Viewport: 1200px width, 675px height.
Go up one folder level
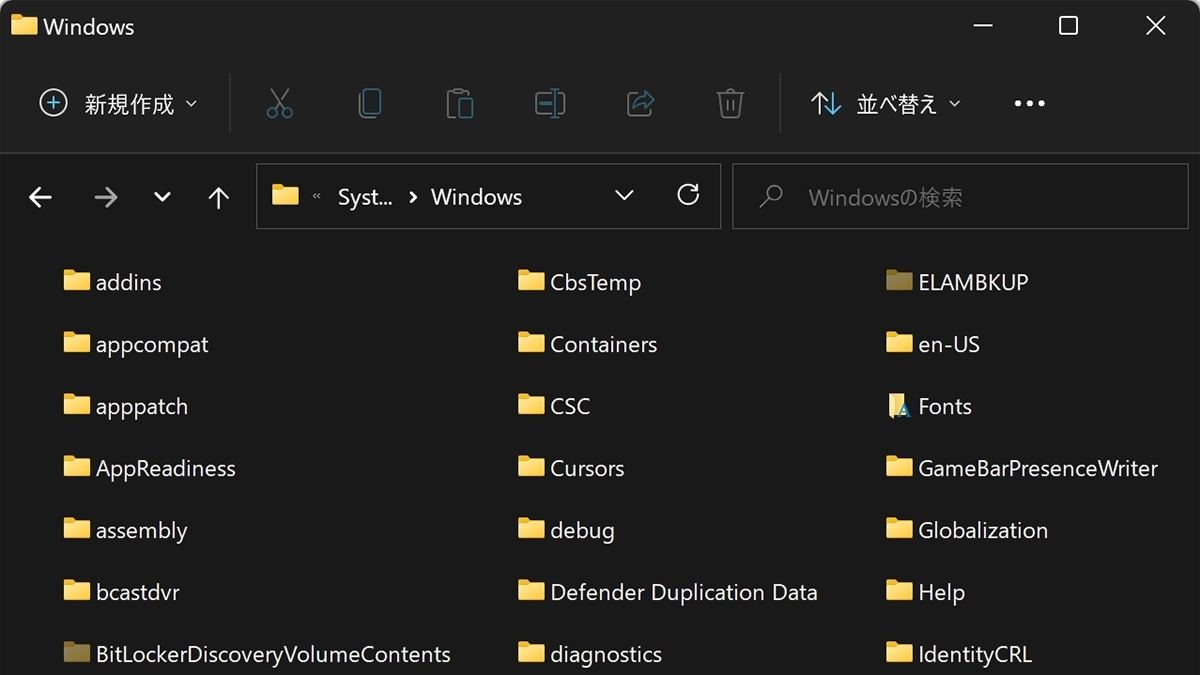coord(218,197)
